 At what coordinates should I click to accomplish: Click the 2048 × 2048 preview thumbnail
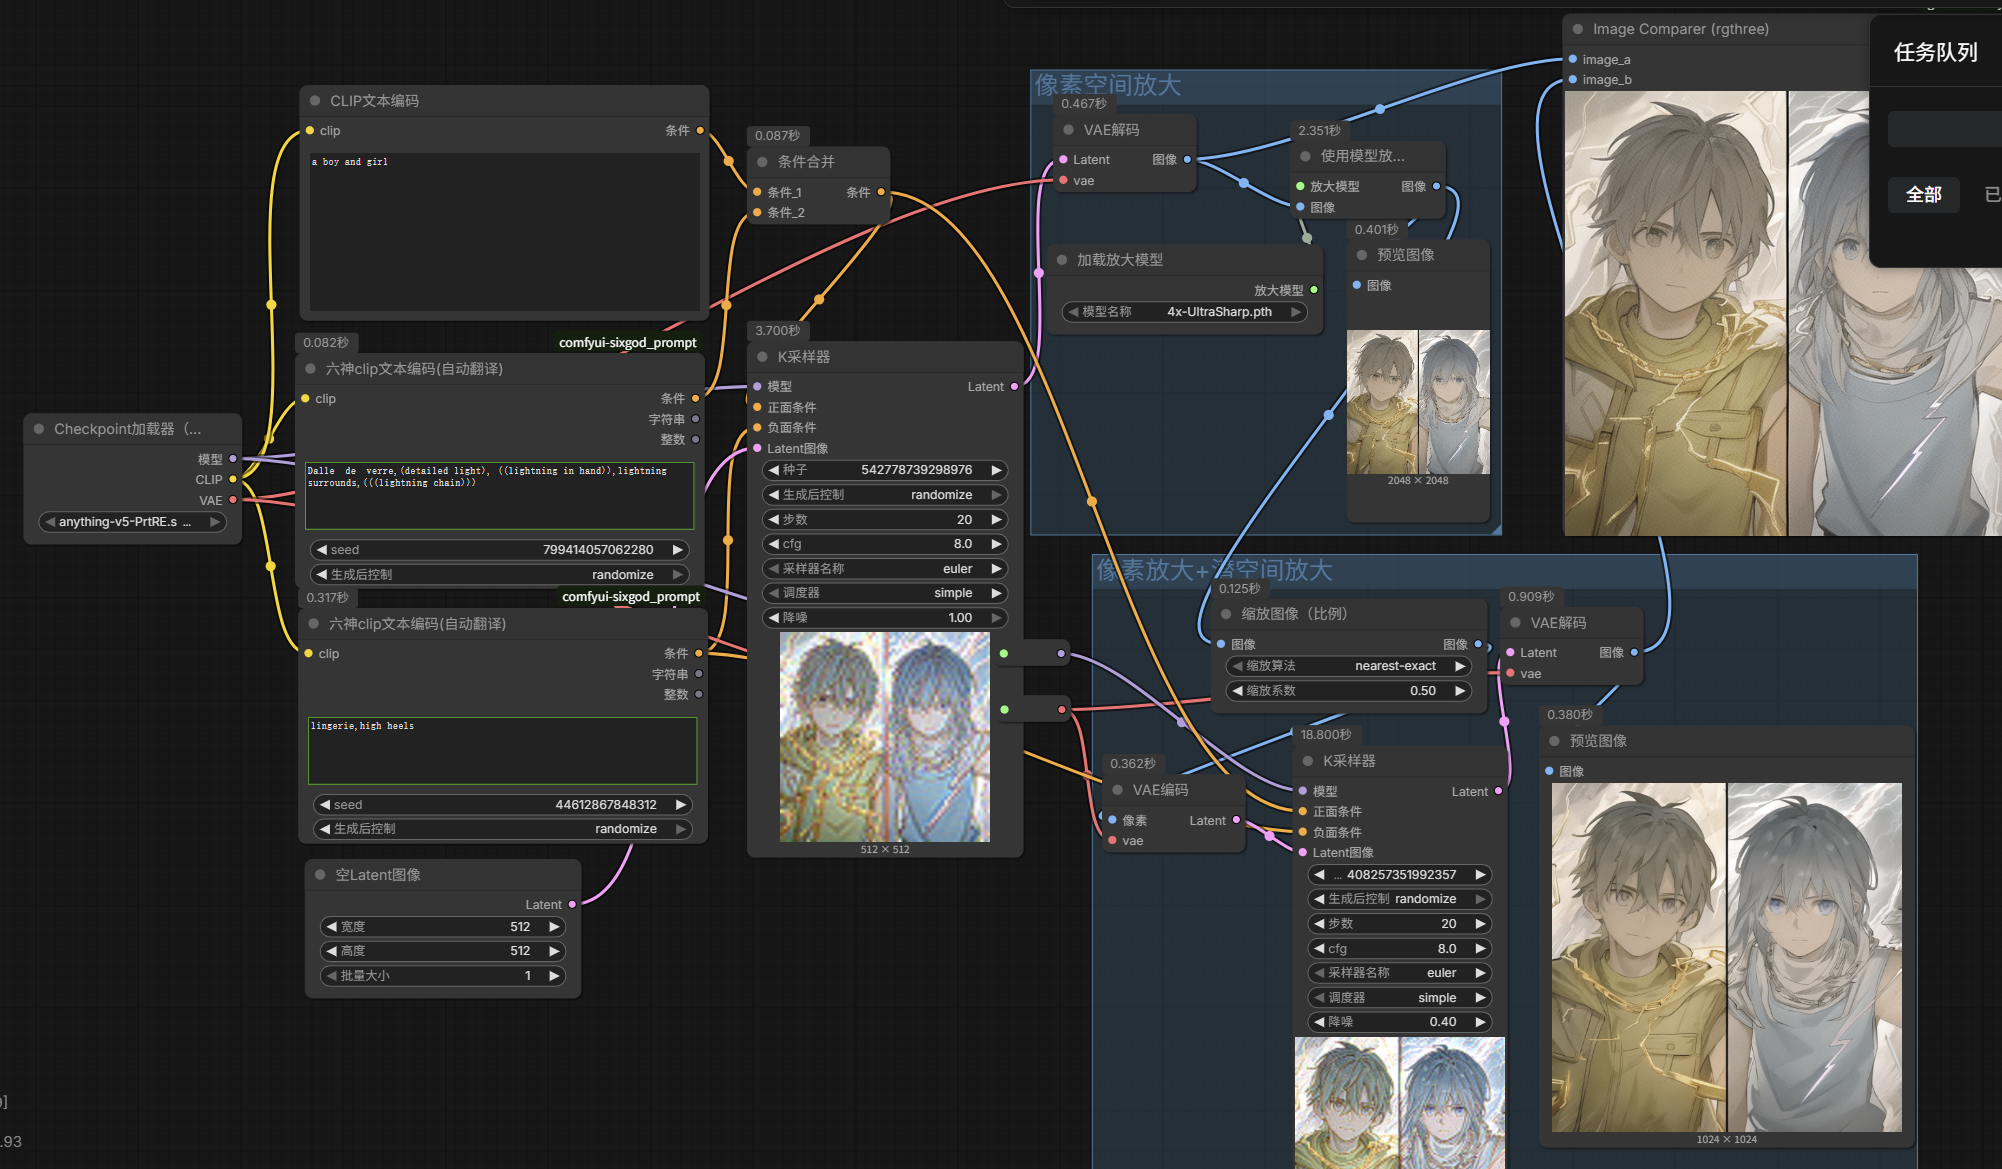(x=1418, y=402)
